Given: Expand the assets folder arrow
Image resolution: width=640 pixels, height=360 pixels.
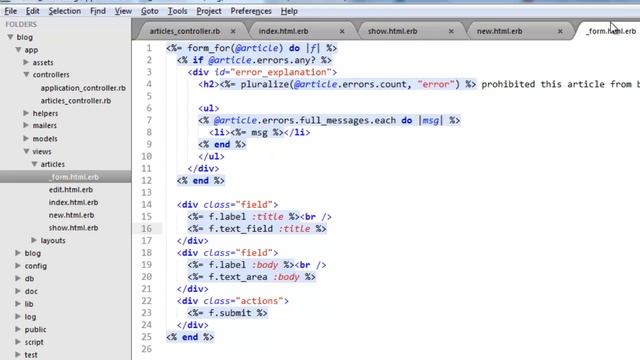Looking at the screenshot, I should pyautogui.click(x=26, y=62).
